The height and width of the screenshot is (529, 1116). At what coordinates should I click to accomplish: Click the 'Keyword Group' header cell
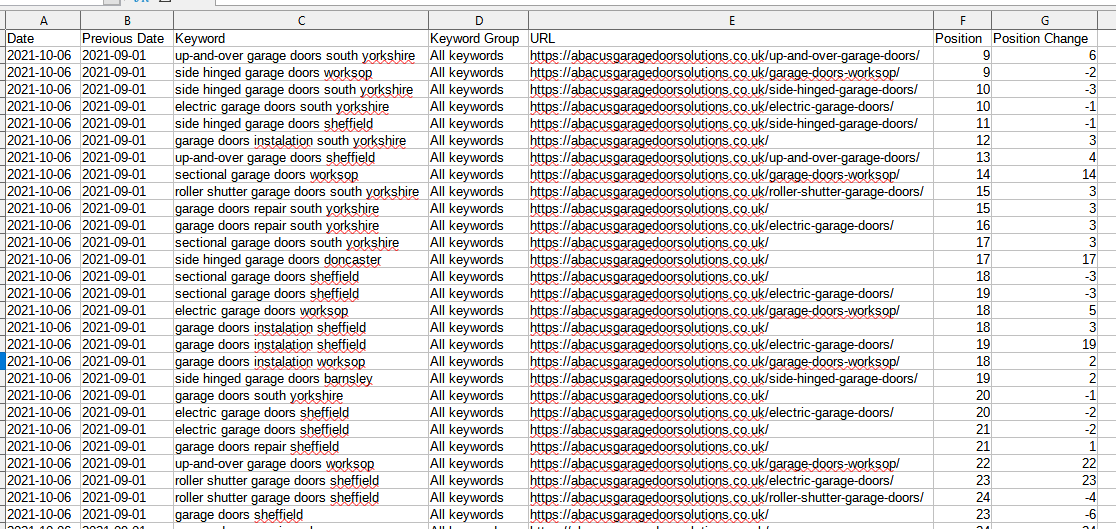coord(478,38)
